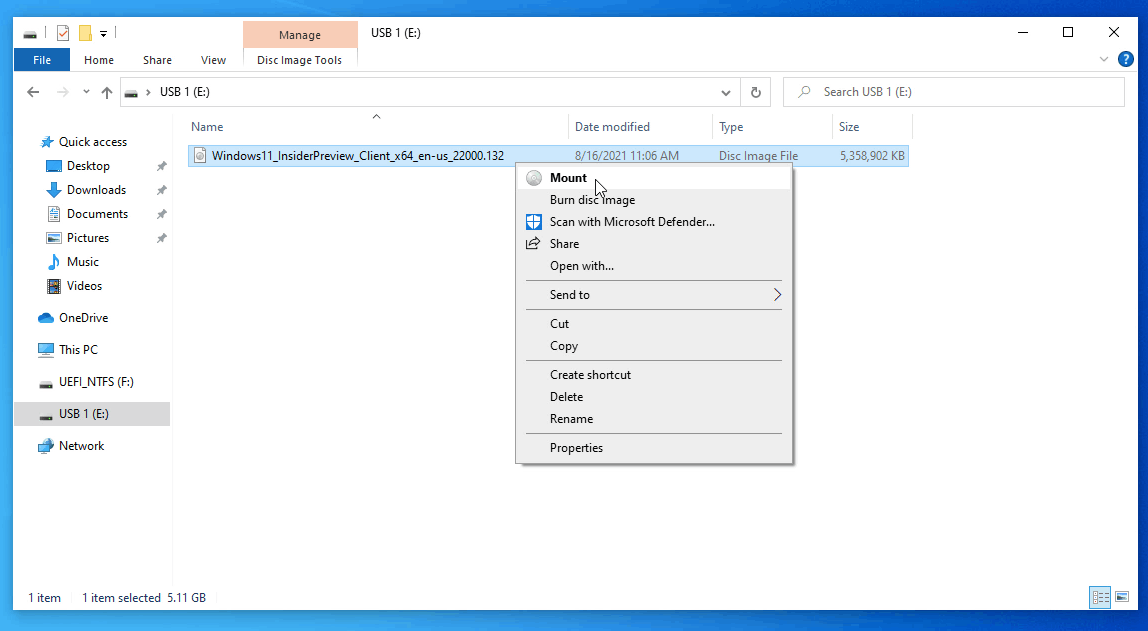Open Downloads in the sidebar
This screenshot has height=631, width=1148.
point(96,190)
